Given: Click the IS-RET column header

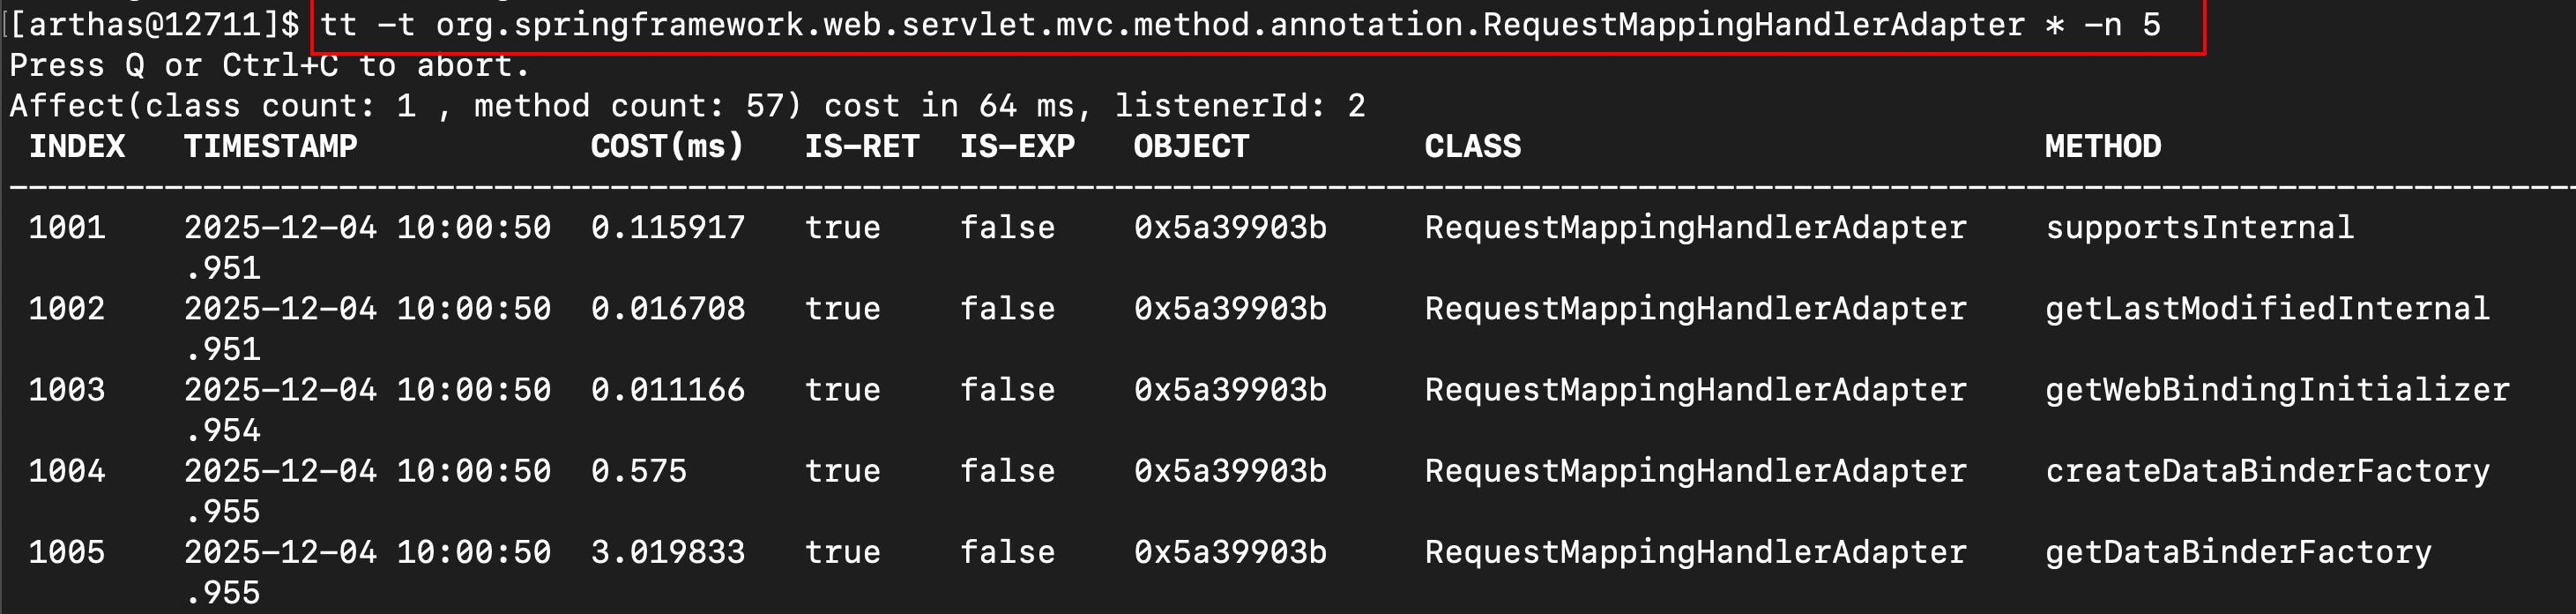Looking at the screenshot, I should 861,147.
